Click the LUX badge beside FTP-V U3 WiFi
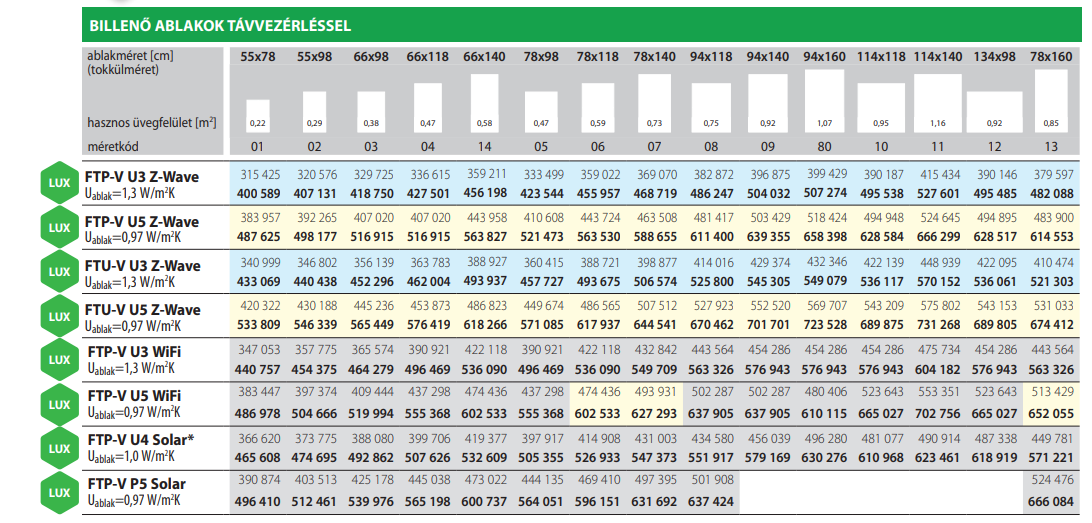 click(x=60, y=361)
